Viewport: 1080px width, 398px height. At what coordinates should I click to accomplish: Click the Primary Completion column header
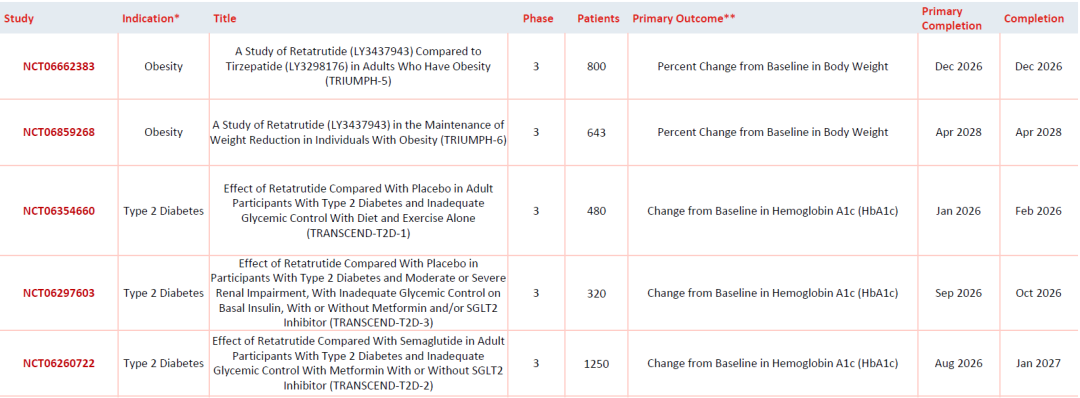tap(952, 19)
